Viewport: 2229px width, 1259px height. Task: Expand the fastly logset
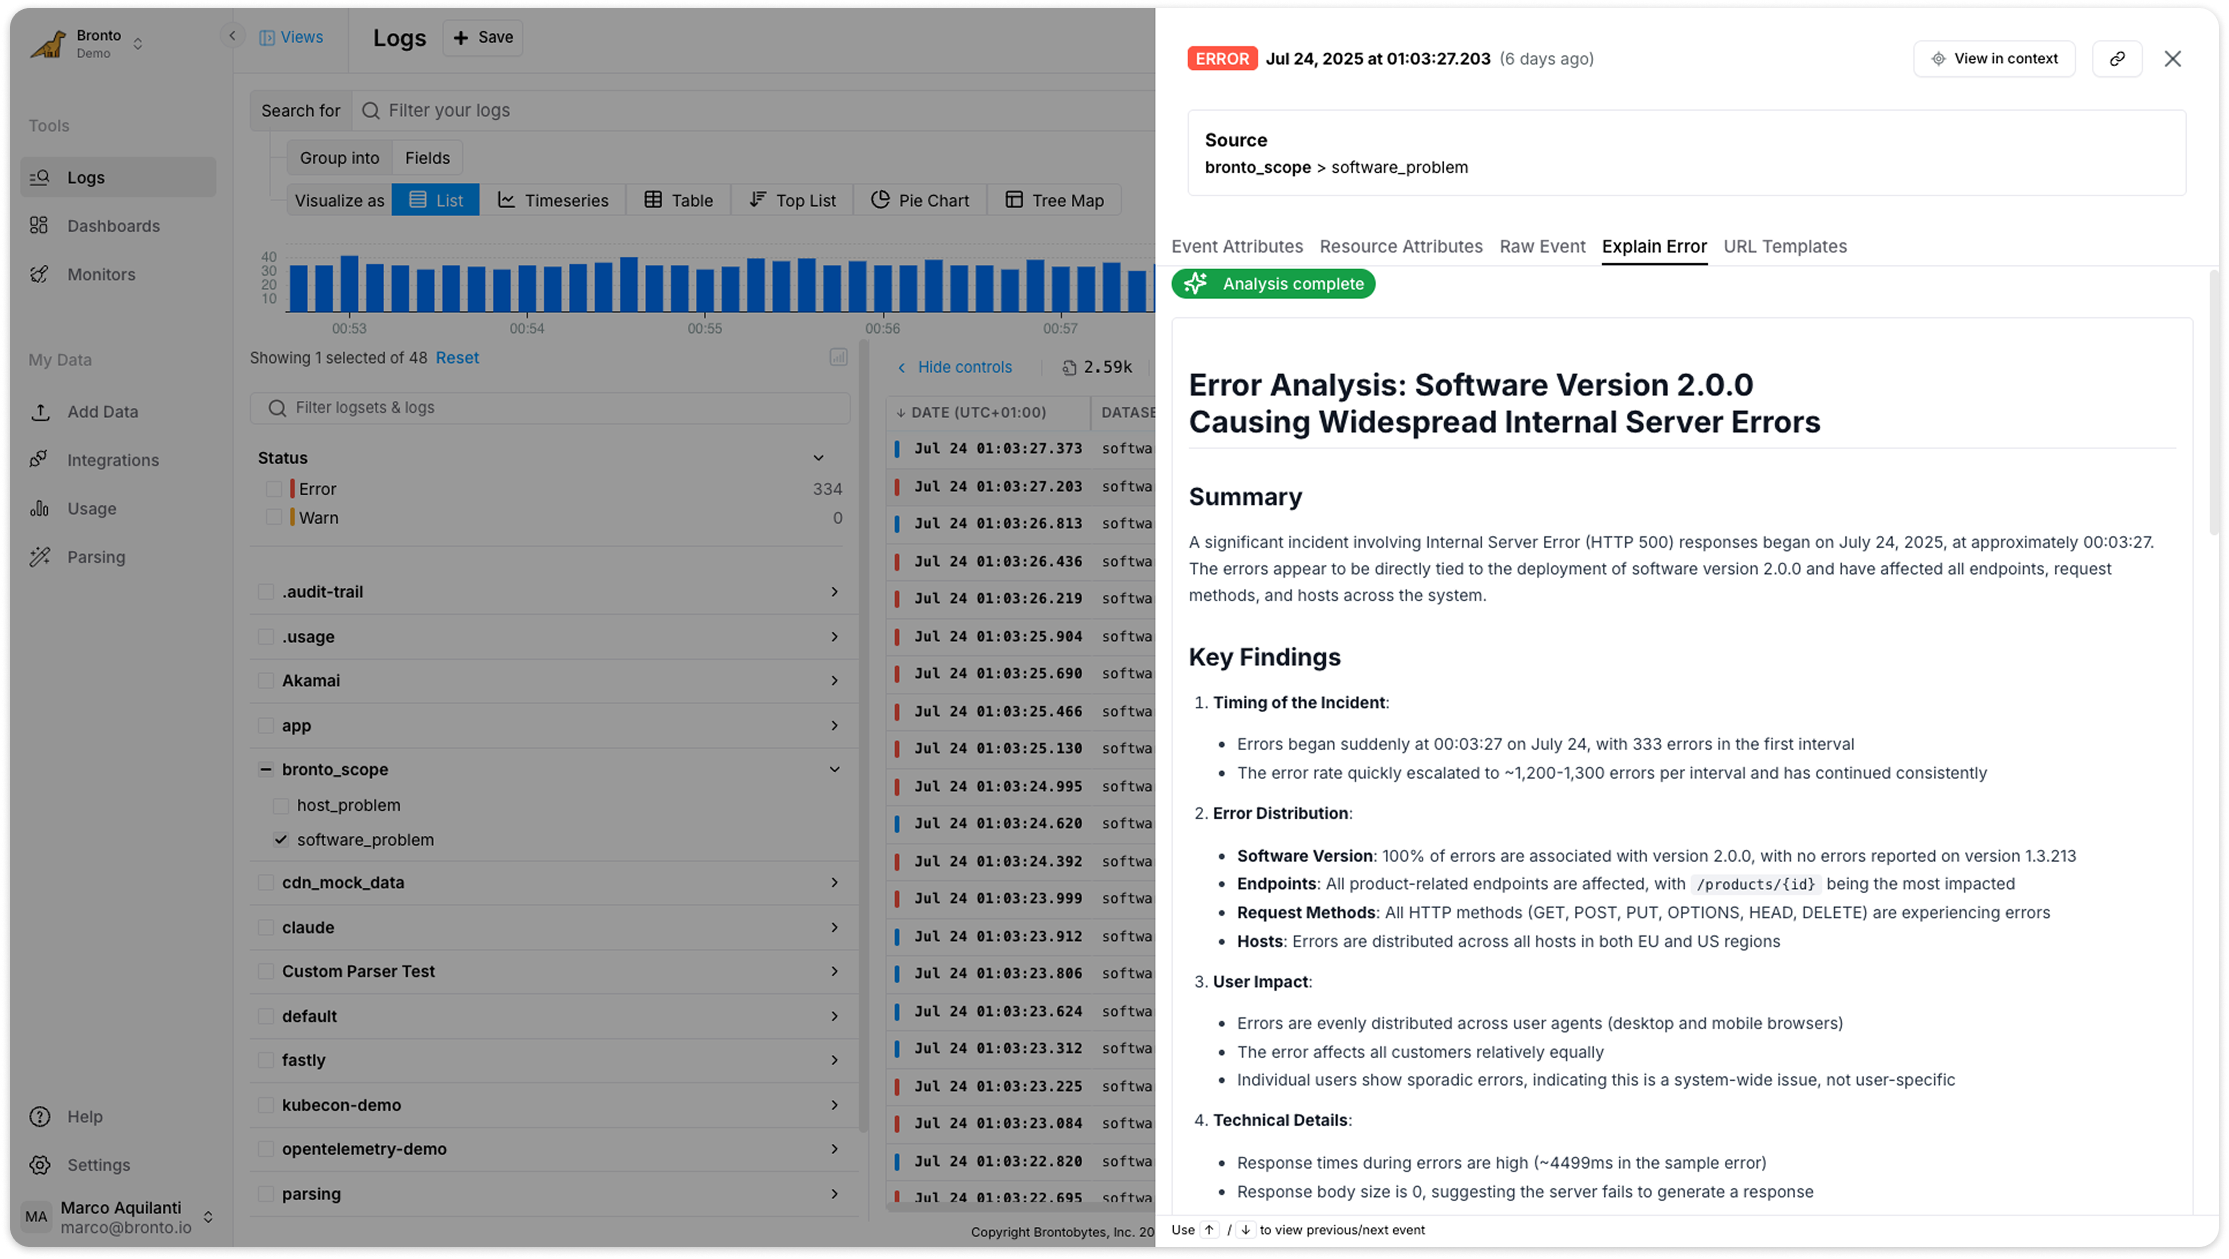click(x=834, y=1060)
